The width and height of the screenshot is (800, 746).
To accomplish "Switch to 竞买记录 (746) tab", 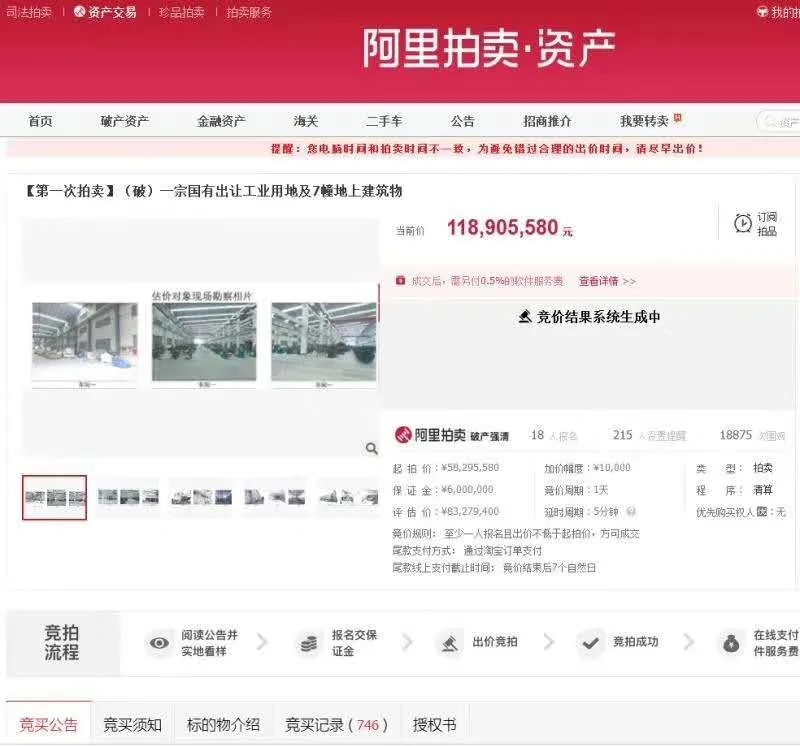I will [337, 725].
